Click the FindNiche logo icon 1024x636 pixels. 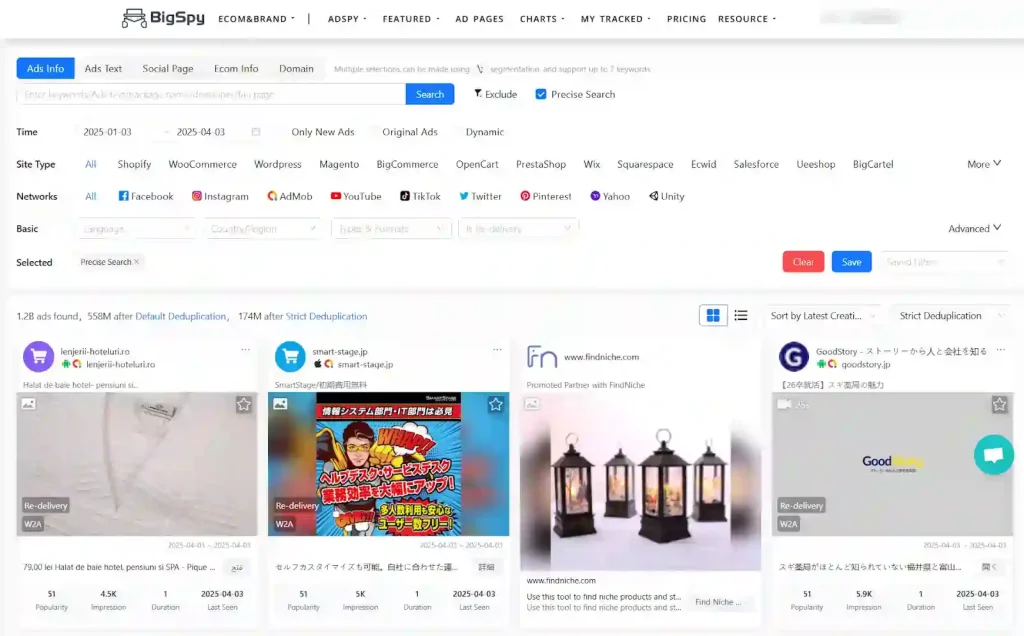pos(542,357)
